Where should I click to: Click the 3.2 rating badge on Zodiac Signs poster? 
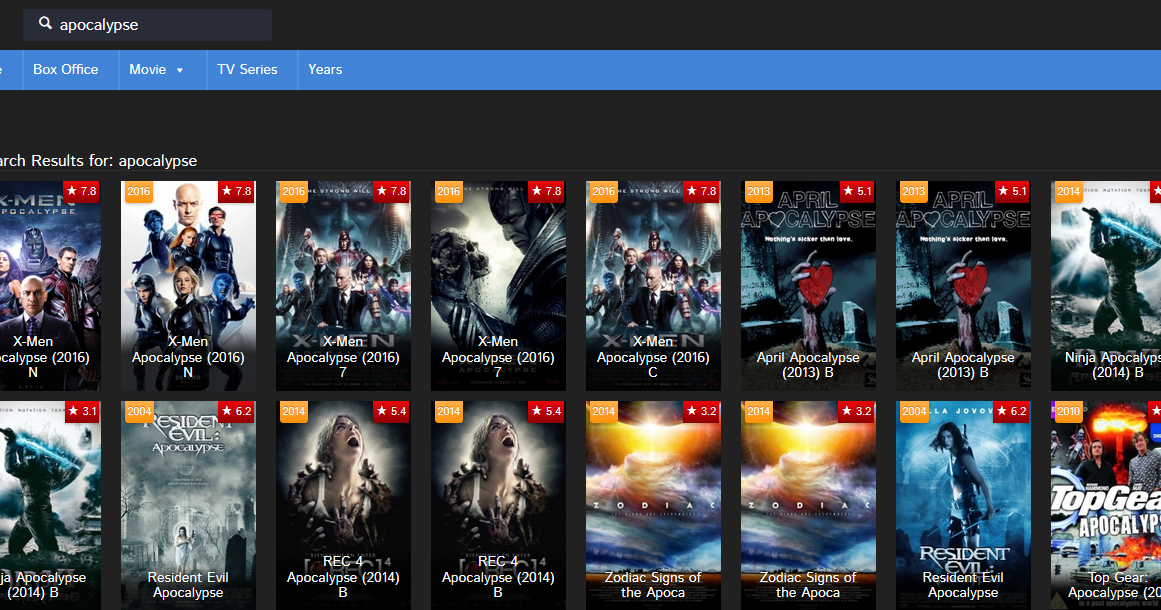coord(701,411)
